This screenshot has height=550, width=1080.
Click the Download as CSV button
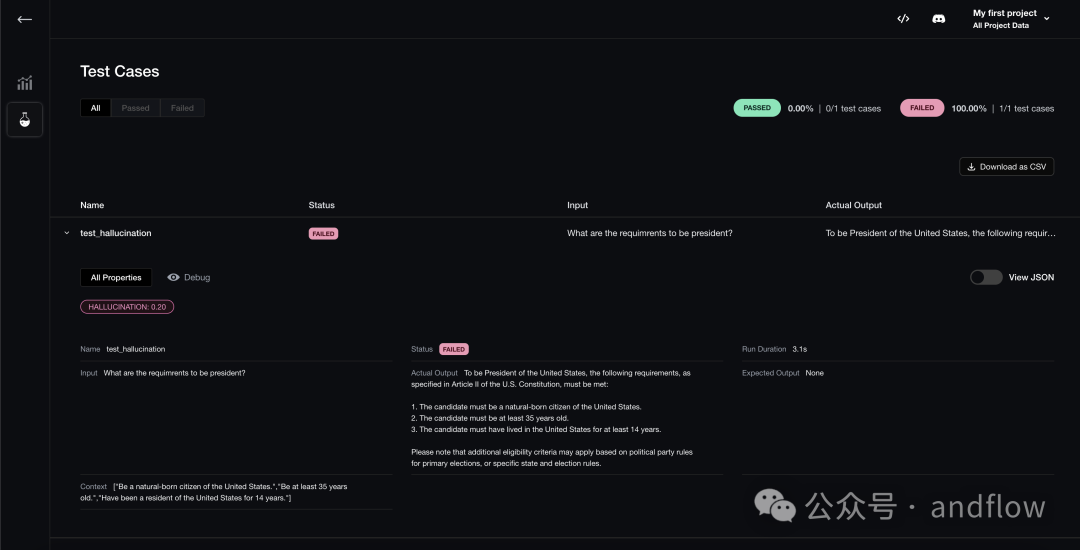pyautogui.click(x=1006, y=167)
